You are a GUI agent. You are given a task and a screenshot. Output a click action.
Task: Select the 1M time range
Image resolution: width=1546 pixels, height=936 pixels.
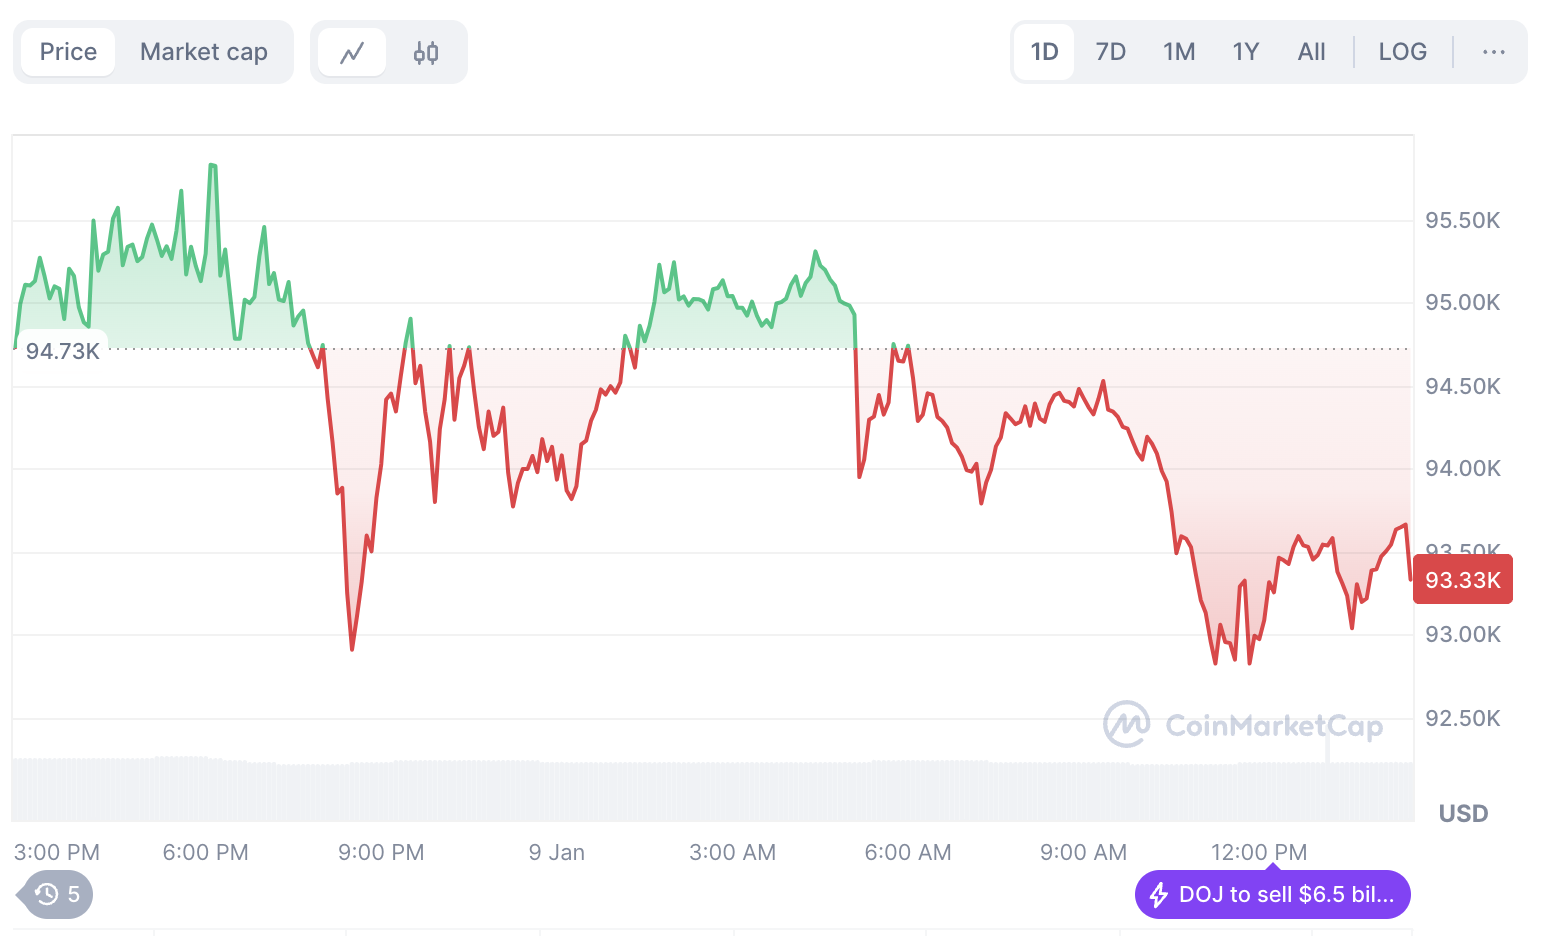click(x=1179, y=52)
